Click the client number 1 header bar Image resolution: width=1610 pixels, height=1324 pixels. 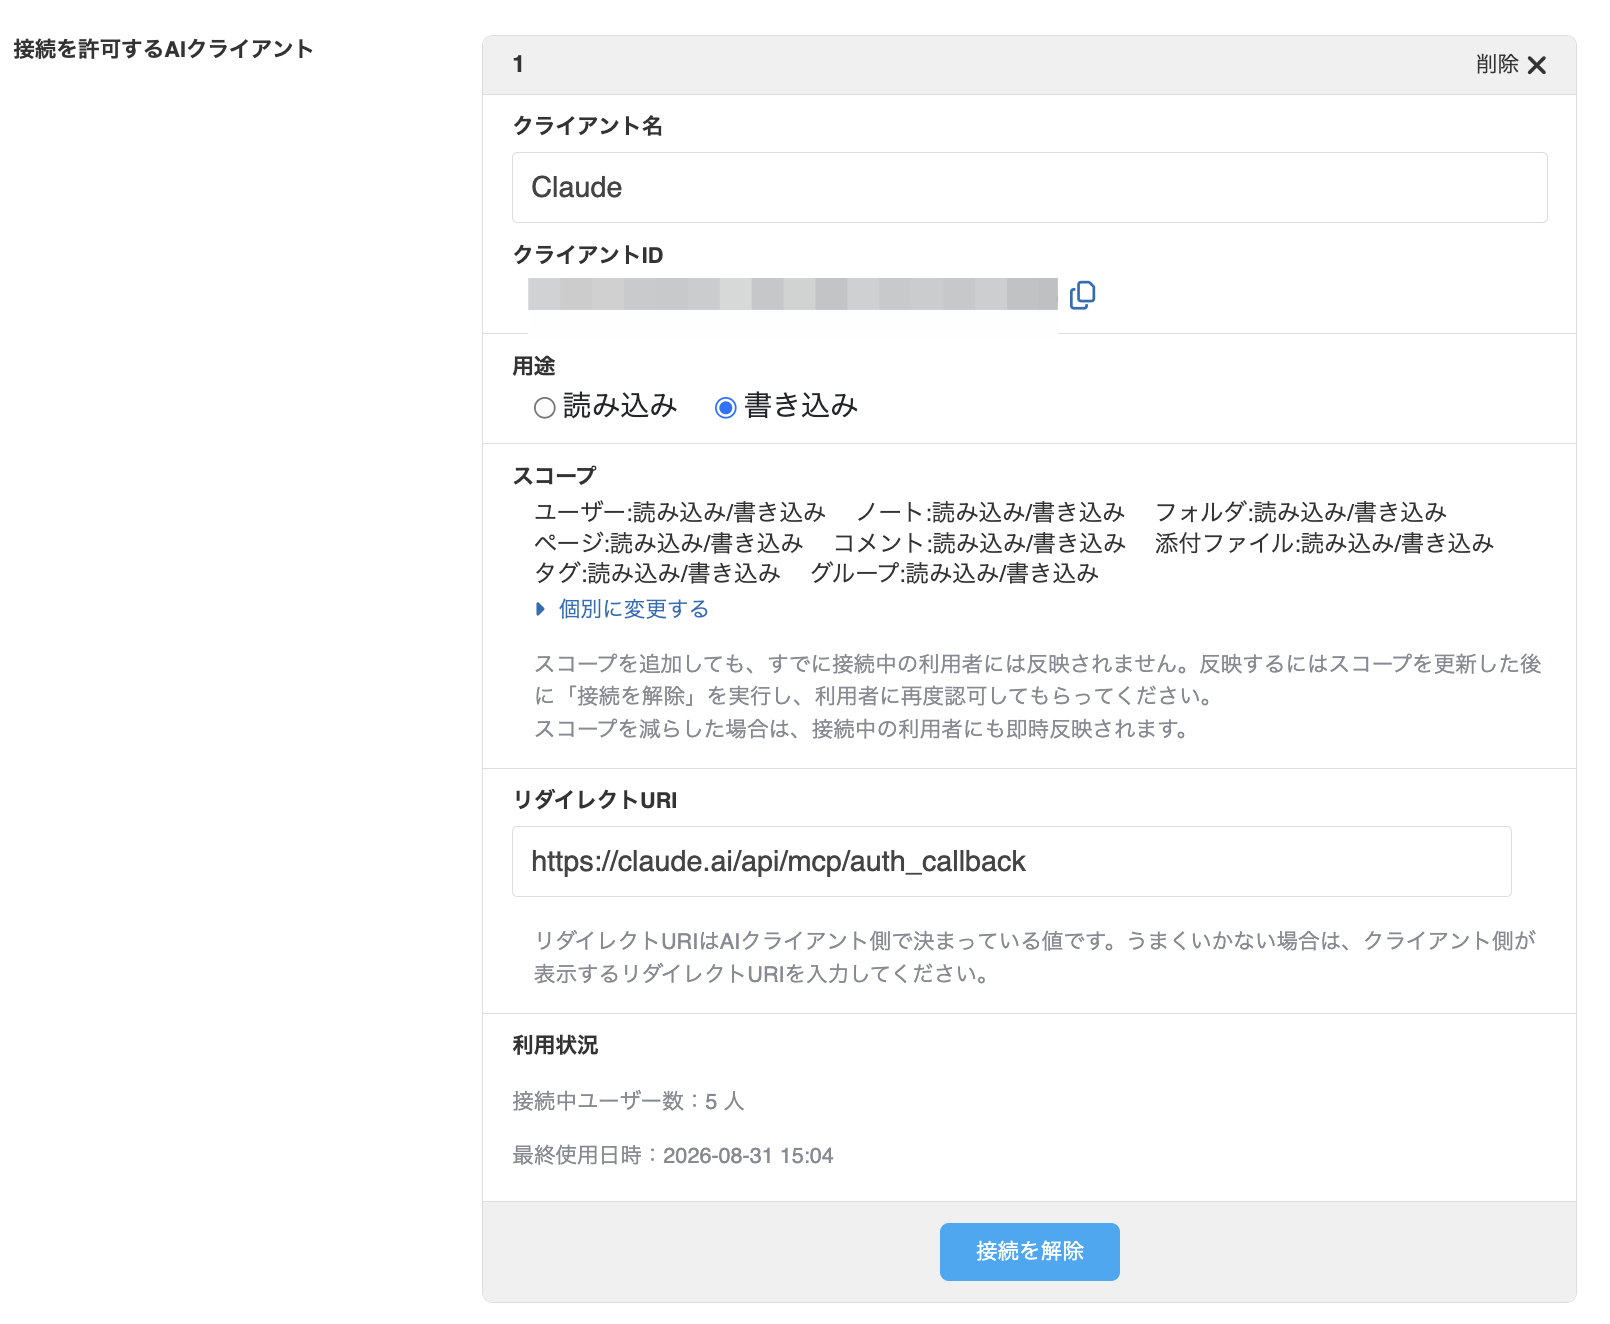point(1029,65)
